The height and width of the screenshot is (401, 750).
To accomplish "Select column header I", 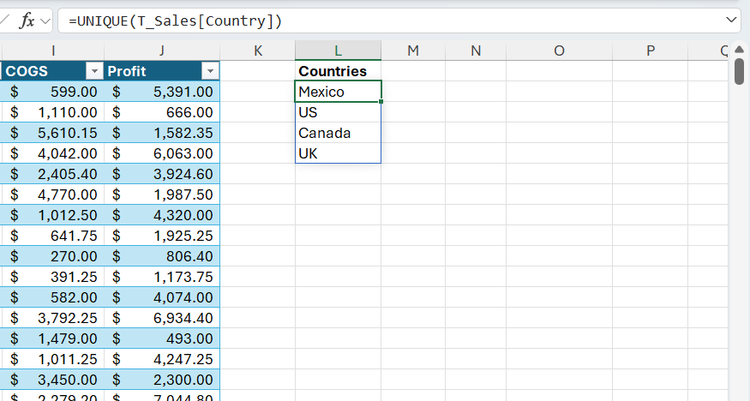I will [x=53, y=50].
